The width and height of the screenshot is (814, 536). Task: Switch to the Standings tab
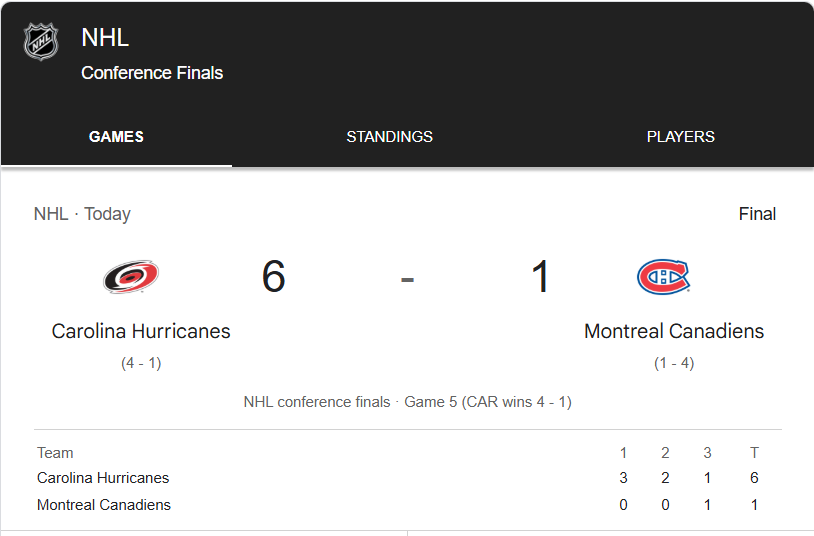pyautogui.click(x=389, y=137)
